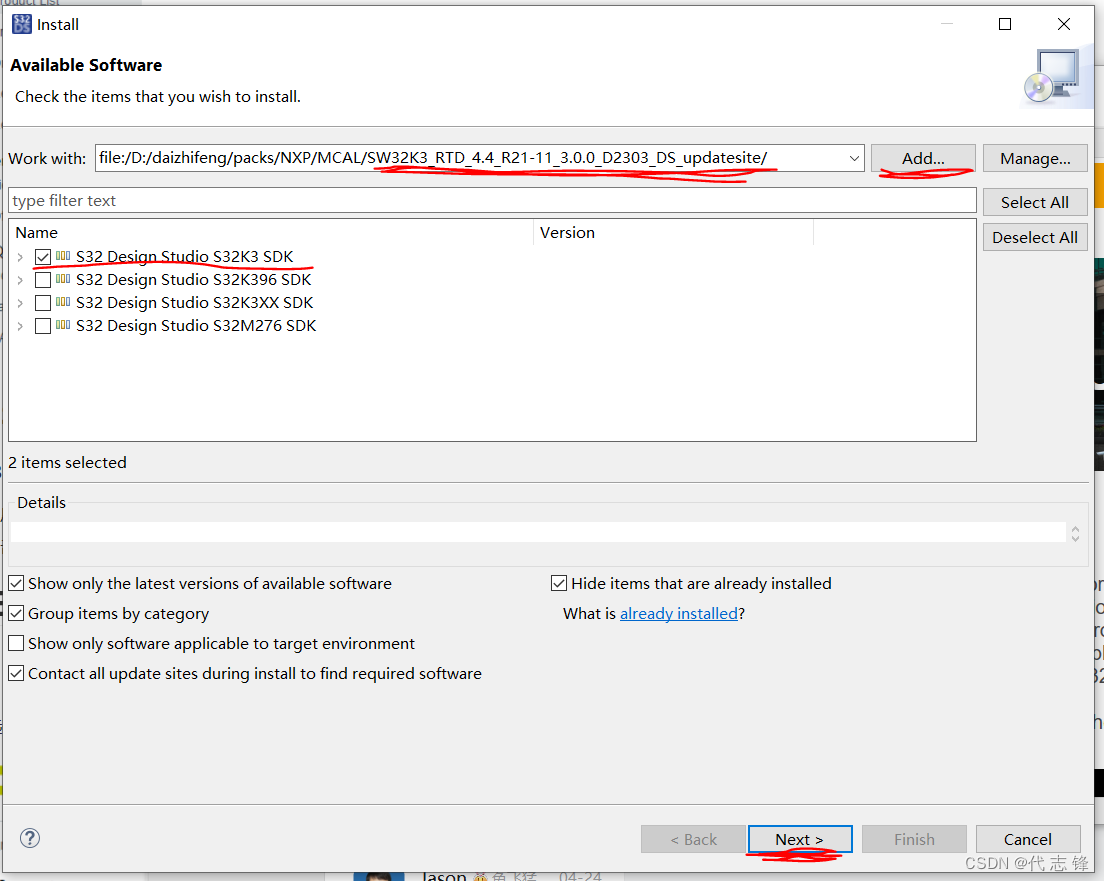Image resolution: width=1104 pixels, height=881 pixels.
Task: Toggle Contact all update sites checkbox
Action: [x=16, y=673]
